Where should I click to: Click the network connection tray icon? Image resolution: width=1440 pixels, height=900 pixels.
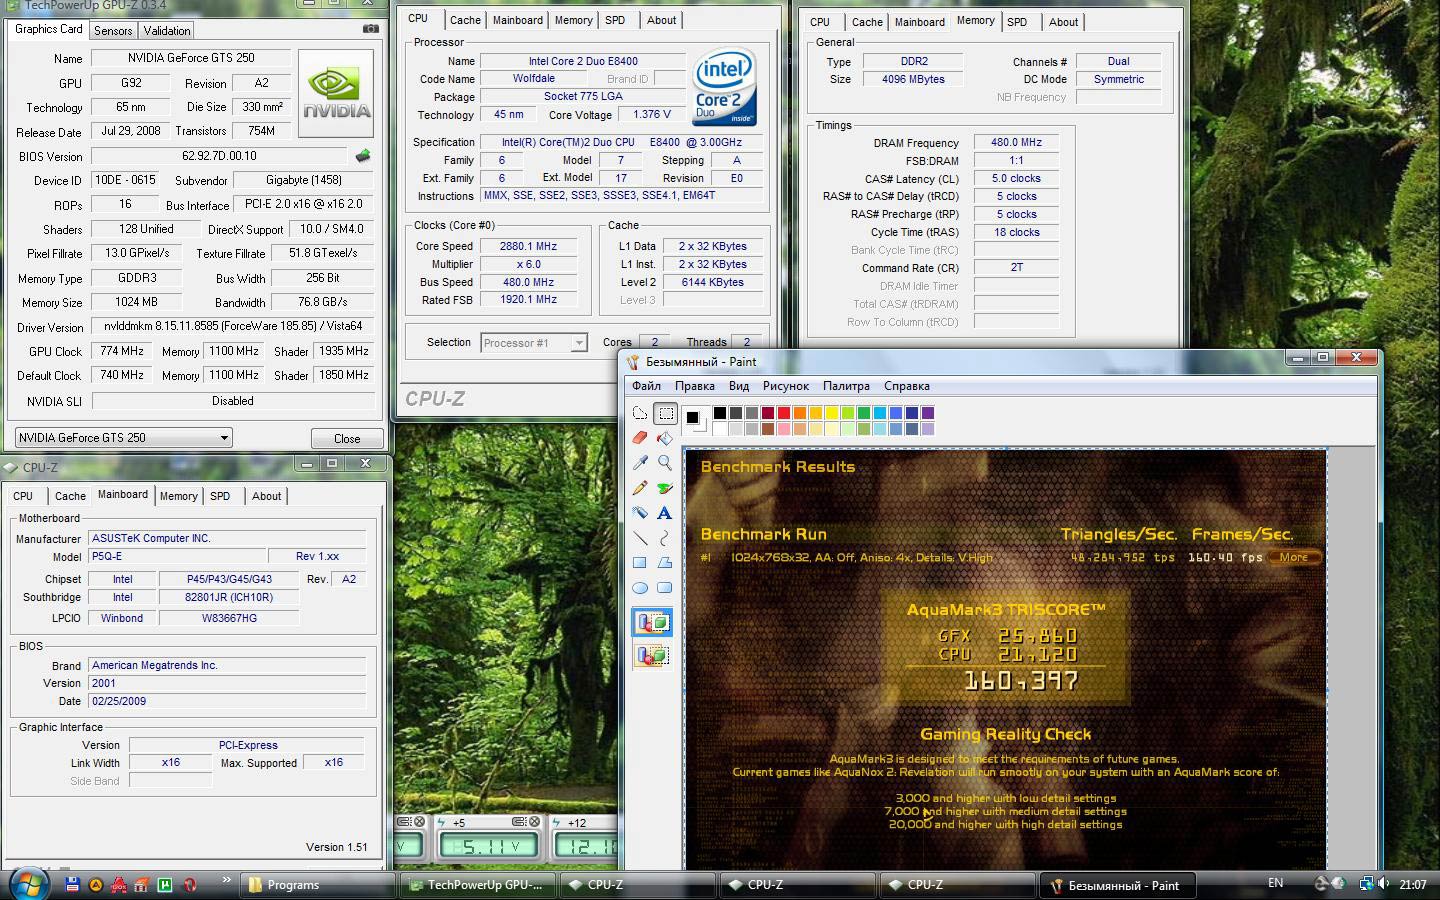pyautogui.click(x=1365, y=884)
